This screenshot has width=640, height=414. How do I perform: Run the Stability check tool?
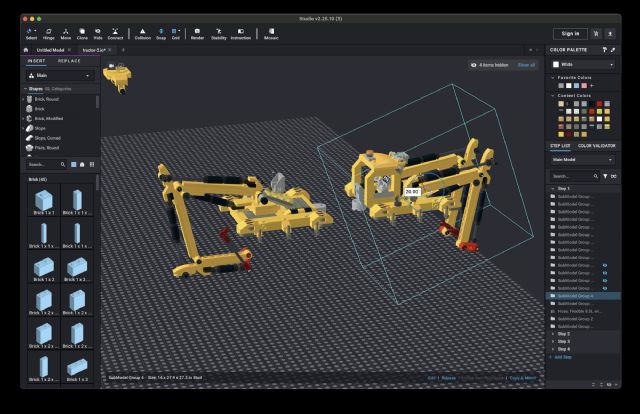(x=218, y=32)
